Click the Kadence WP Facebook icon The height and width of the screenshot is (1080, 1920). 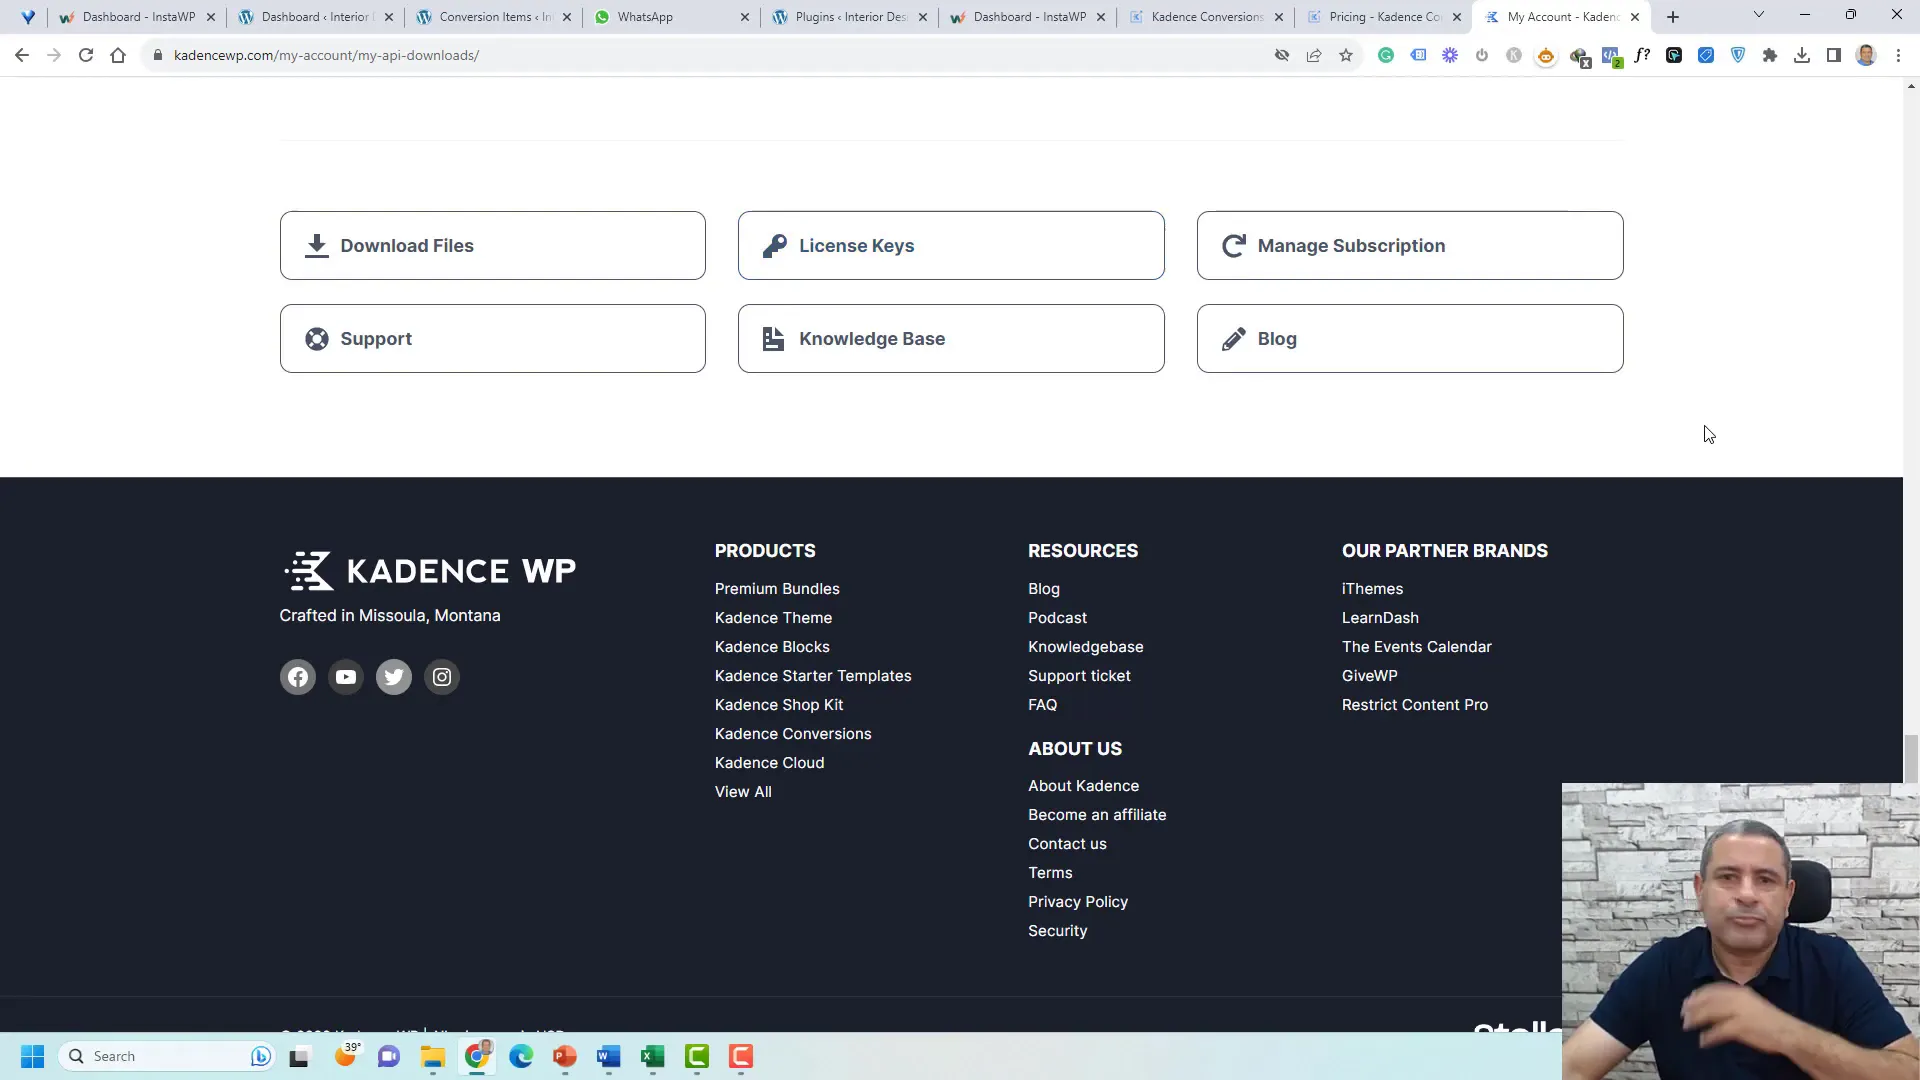pos(298,676)
